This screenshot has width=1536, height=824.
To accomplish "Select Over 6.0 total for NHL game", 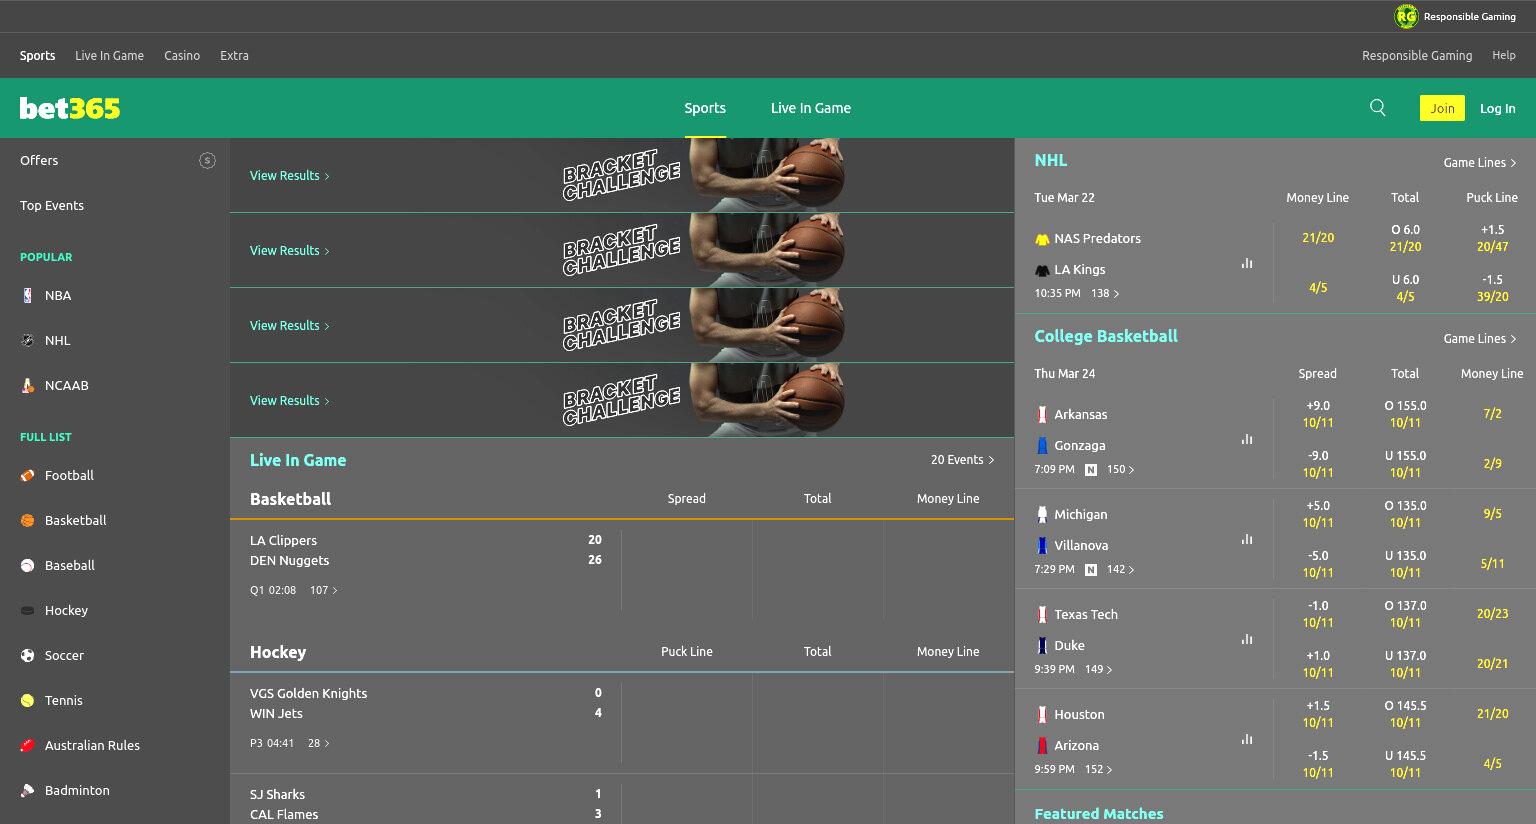I will click(x=1405, y=238).
